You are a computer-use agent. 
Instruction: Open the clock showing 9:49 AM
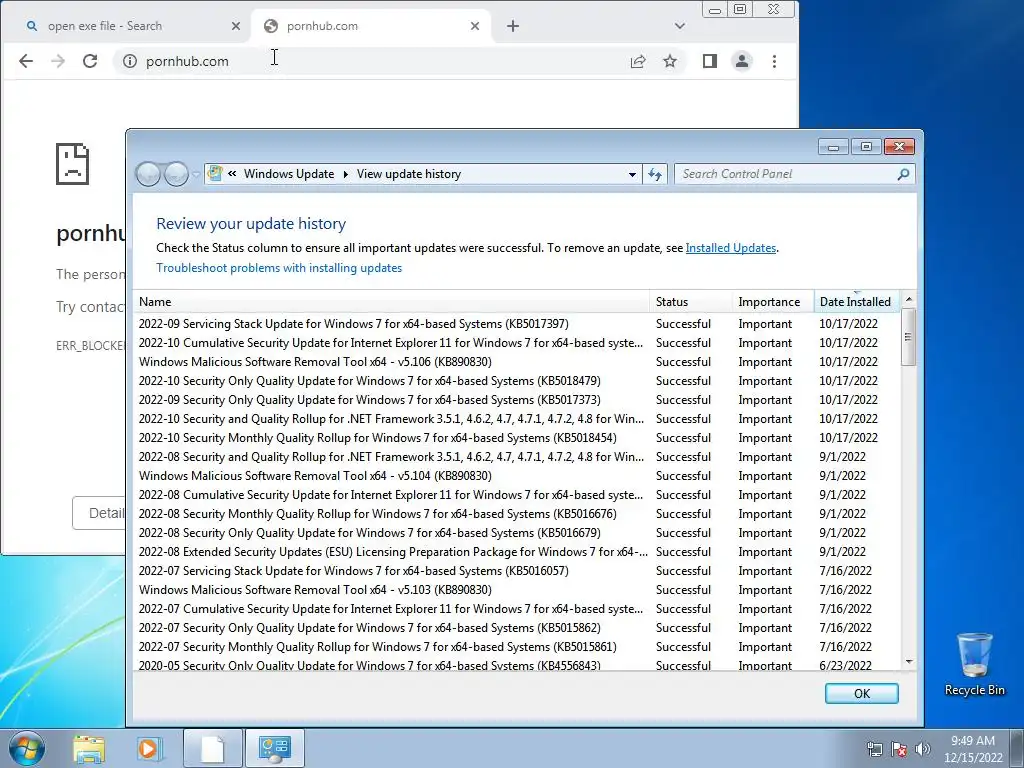point(973,749)
